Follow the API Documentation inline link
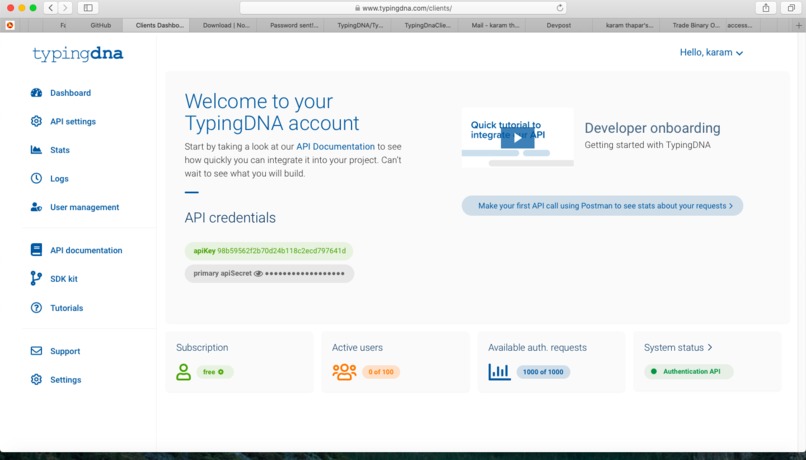 click(x=336, y=146)
